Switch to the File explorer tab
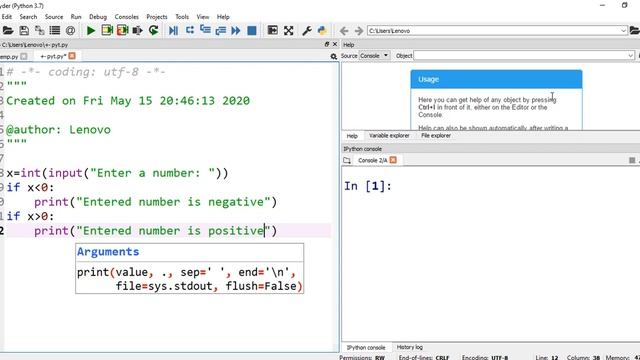This screenshot has width=640, height=360. (x=436, y=136)
